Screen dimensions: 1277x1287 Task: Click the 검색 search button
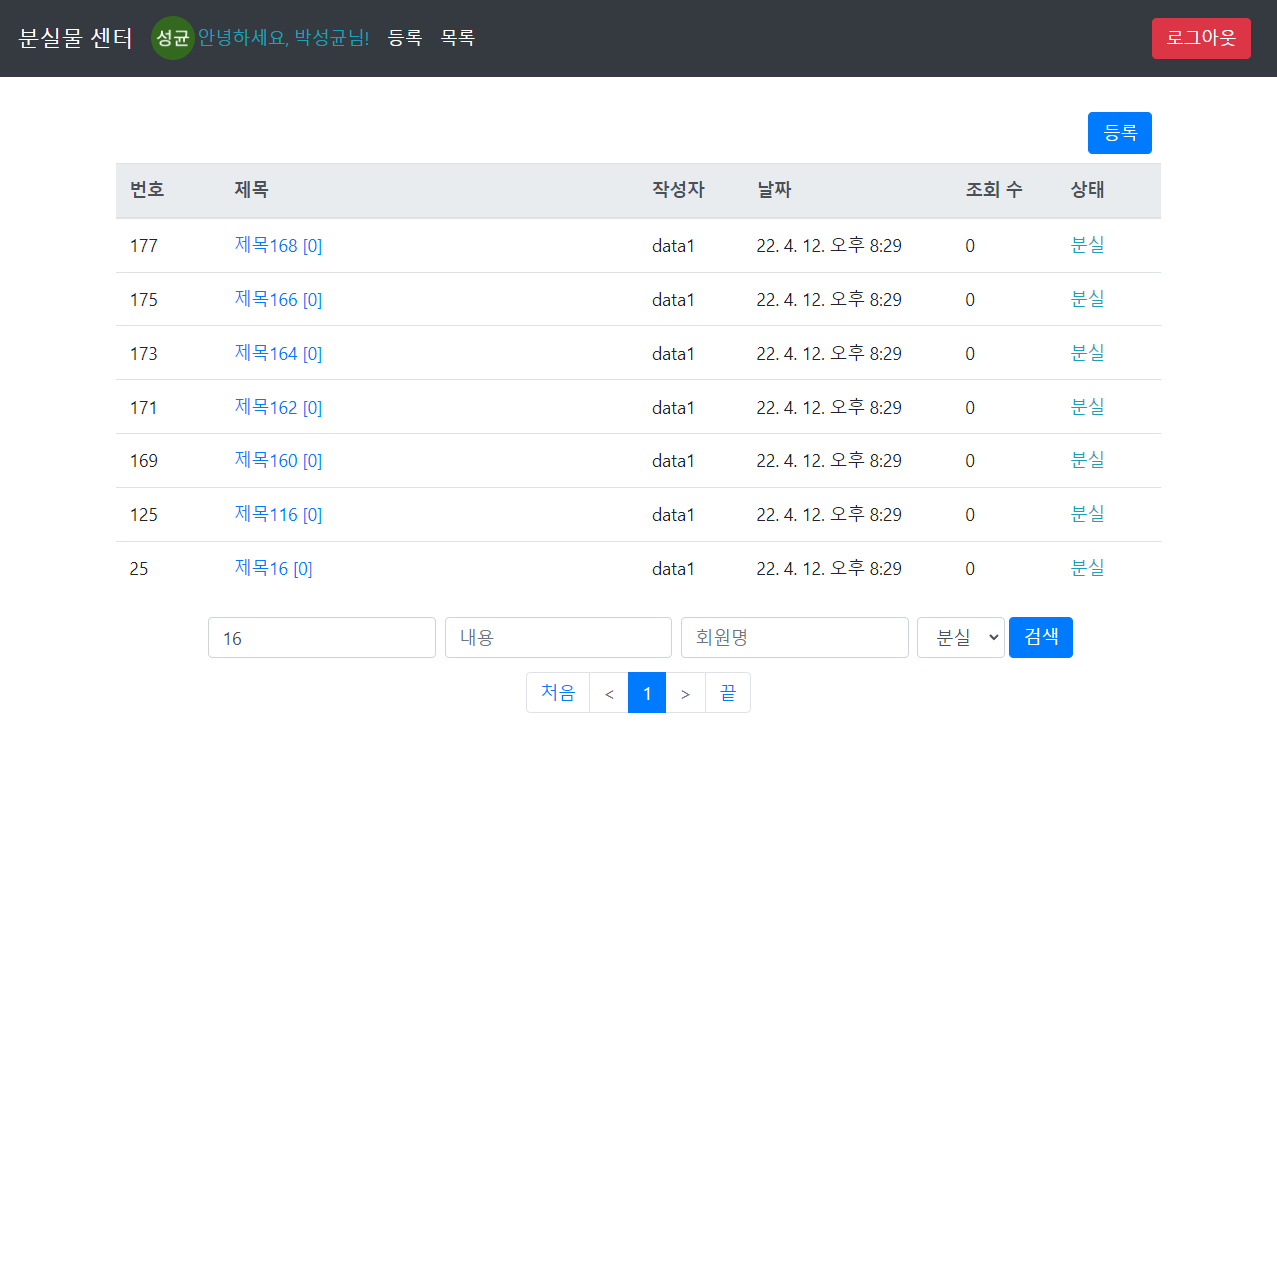1040,637
